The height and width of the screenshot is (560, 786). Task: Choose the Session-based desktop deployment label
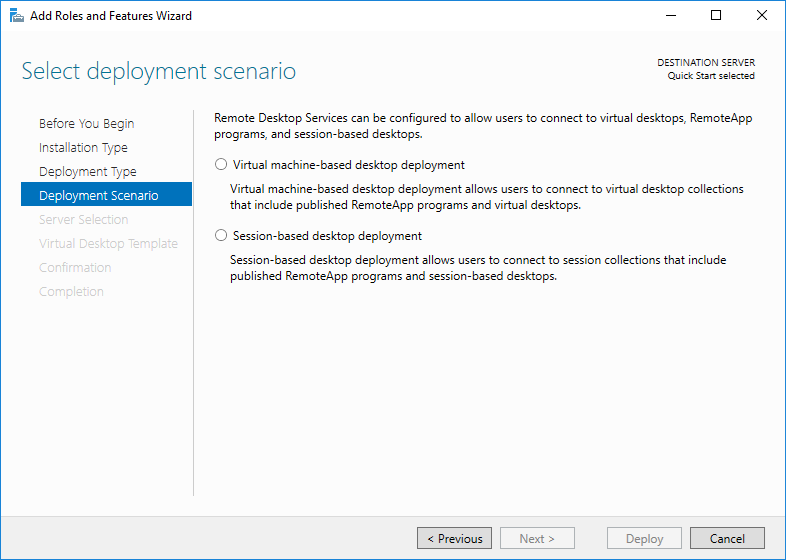point(327,236)
